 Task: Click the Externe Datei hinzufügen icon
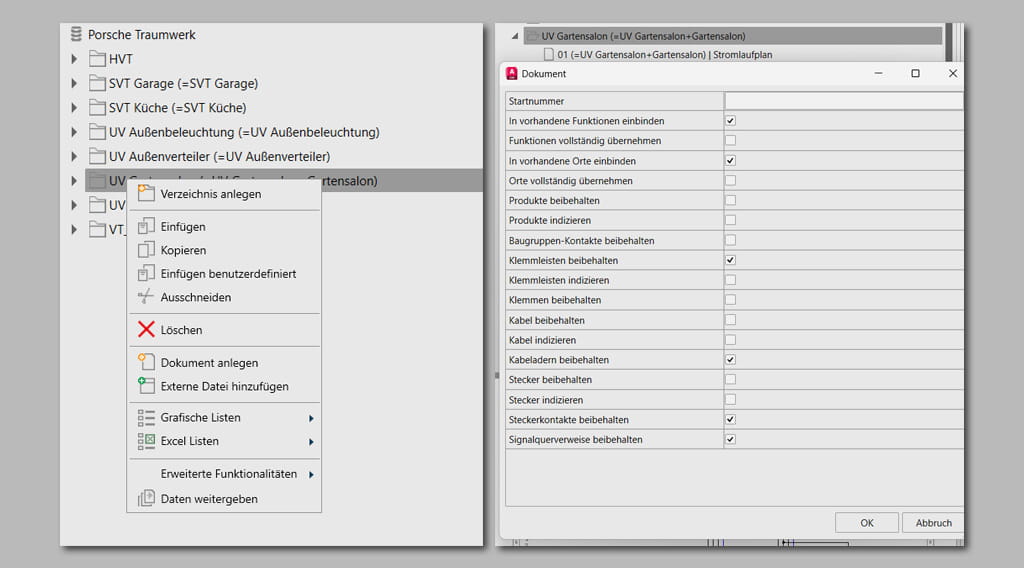(146, 386)
